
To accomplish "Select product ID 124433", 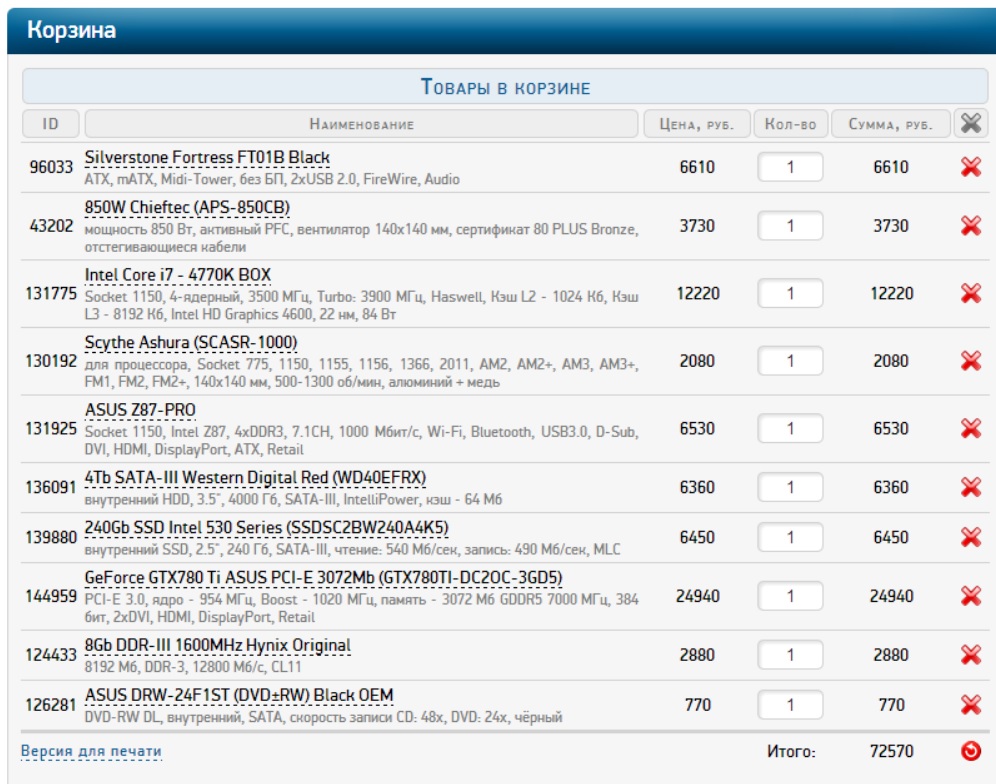I will (x=51, y=654).
